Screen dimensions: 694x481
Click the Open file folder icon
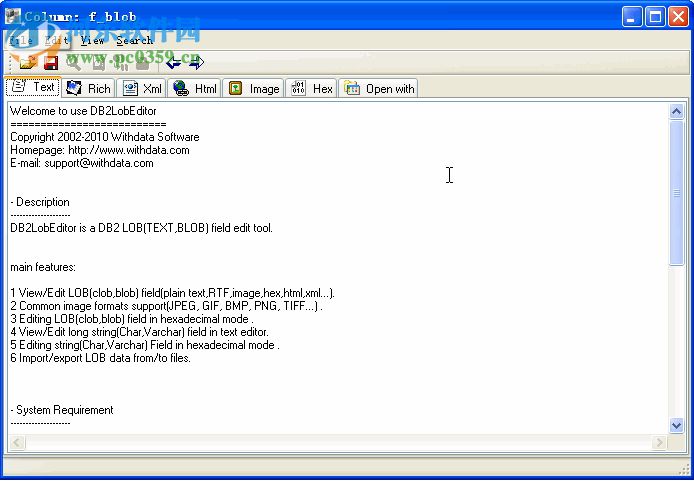(27, 63)
